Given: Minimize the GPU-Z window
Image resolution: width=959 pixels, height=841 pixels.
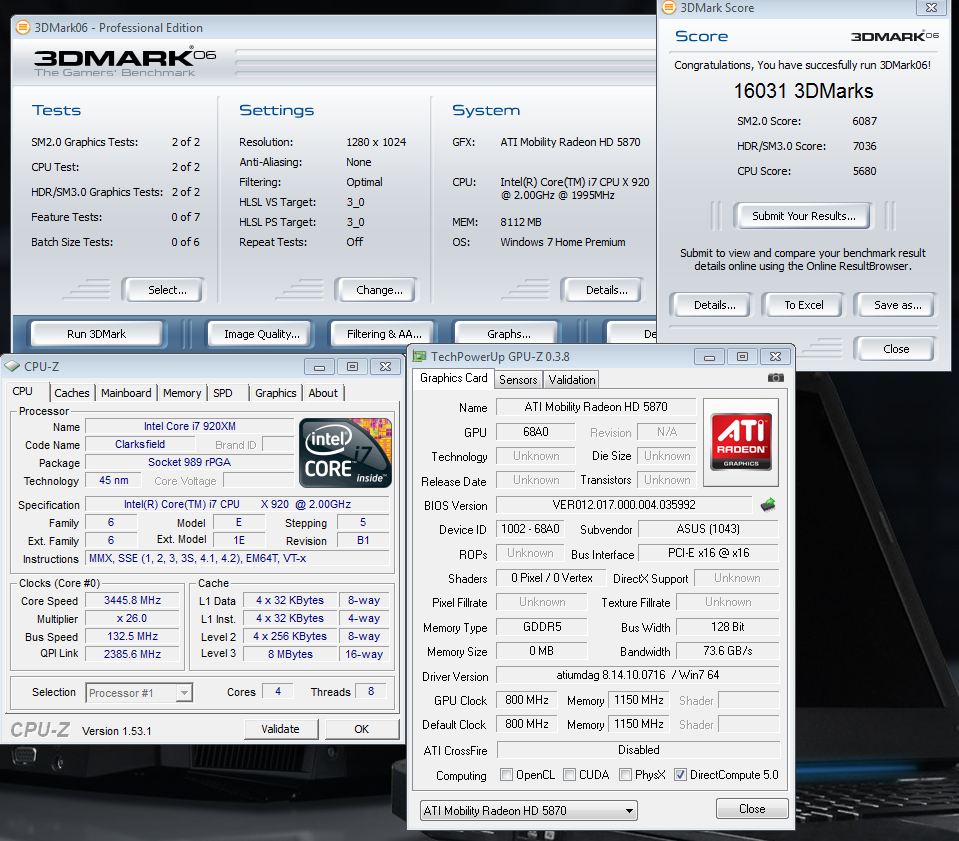Looking at the screenshot, I should (709, 357).
